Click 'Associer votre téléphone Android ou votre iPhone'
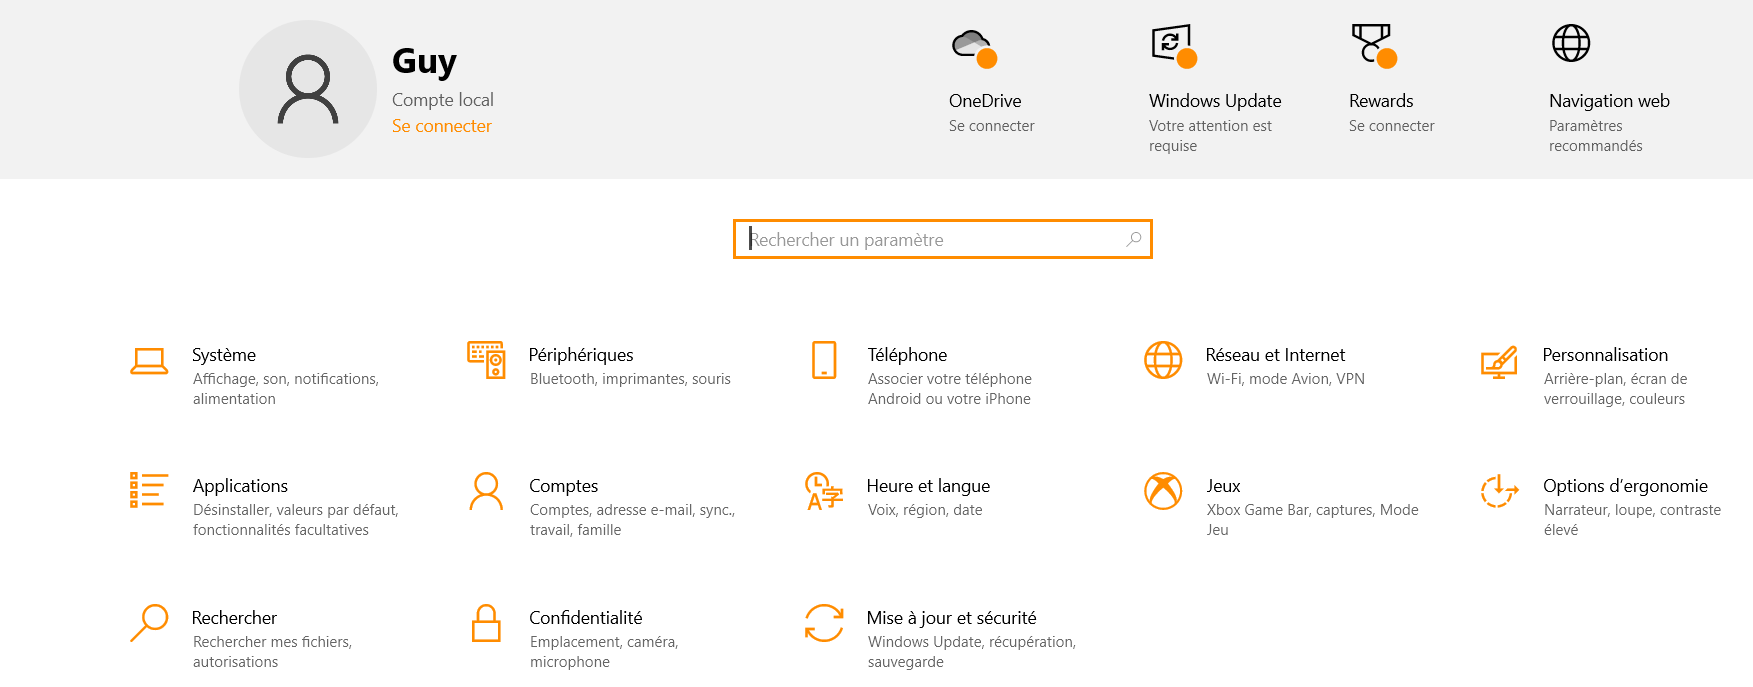 pyautogui.click(x=950, y=389)
